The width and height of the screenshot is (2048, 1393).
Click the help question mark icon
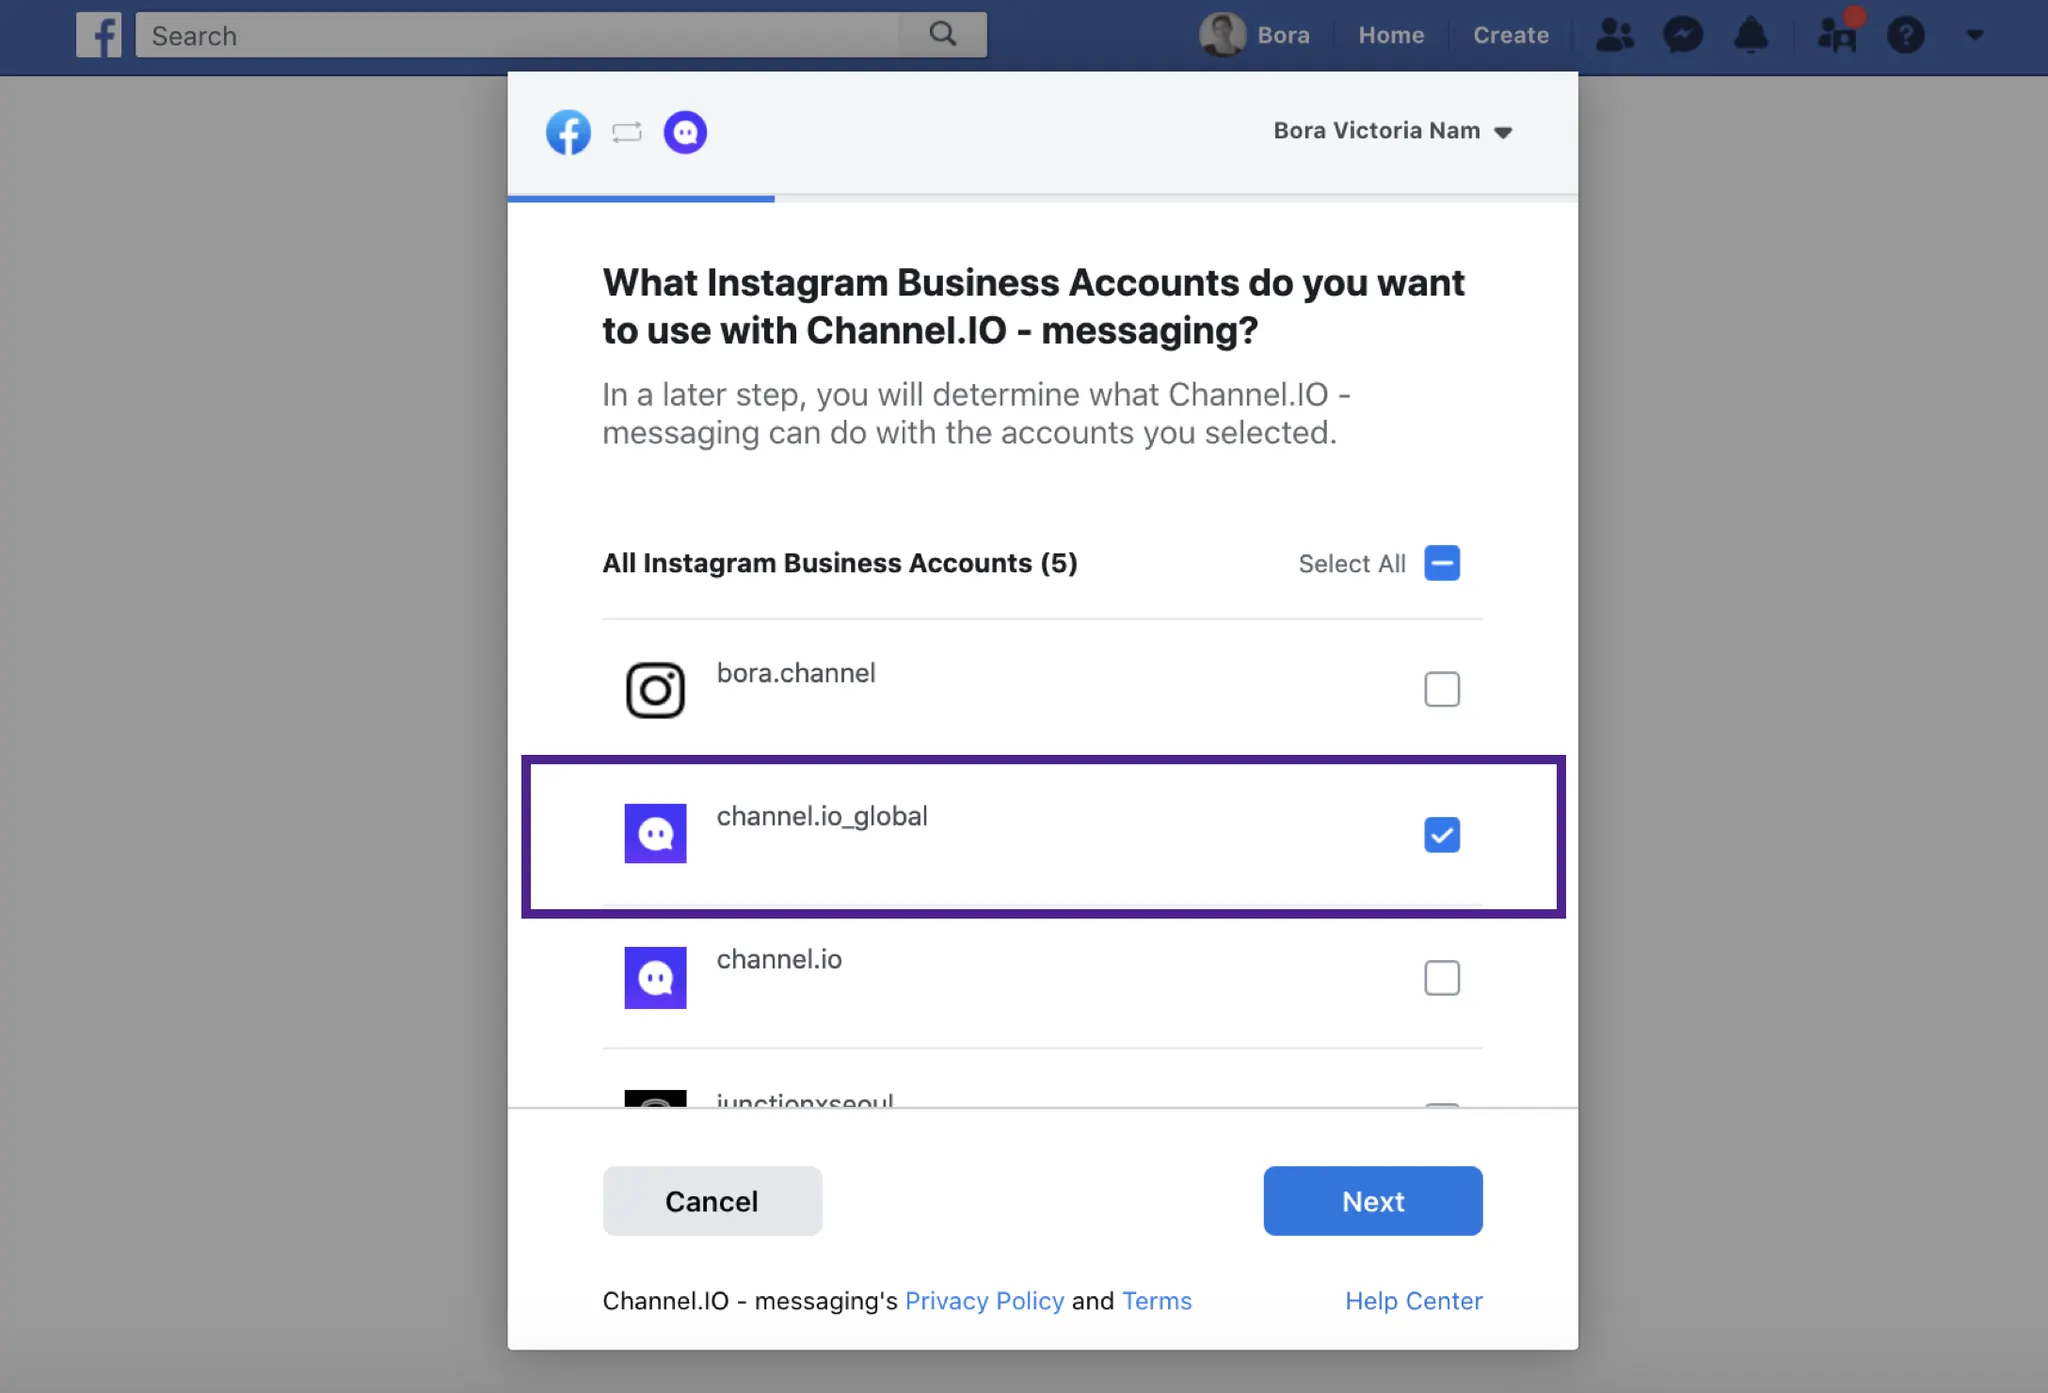[1905, 35]
